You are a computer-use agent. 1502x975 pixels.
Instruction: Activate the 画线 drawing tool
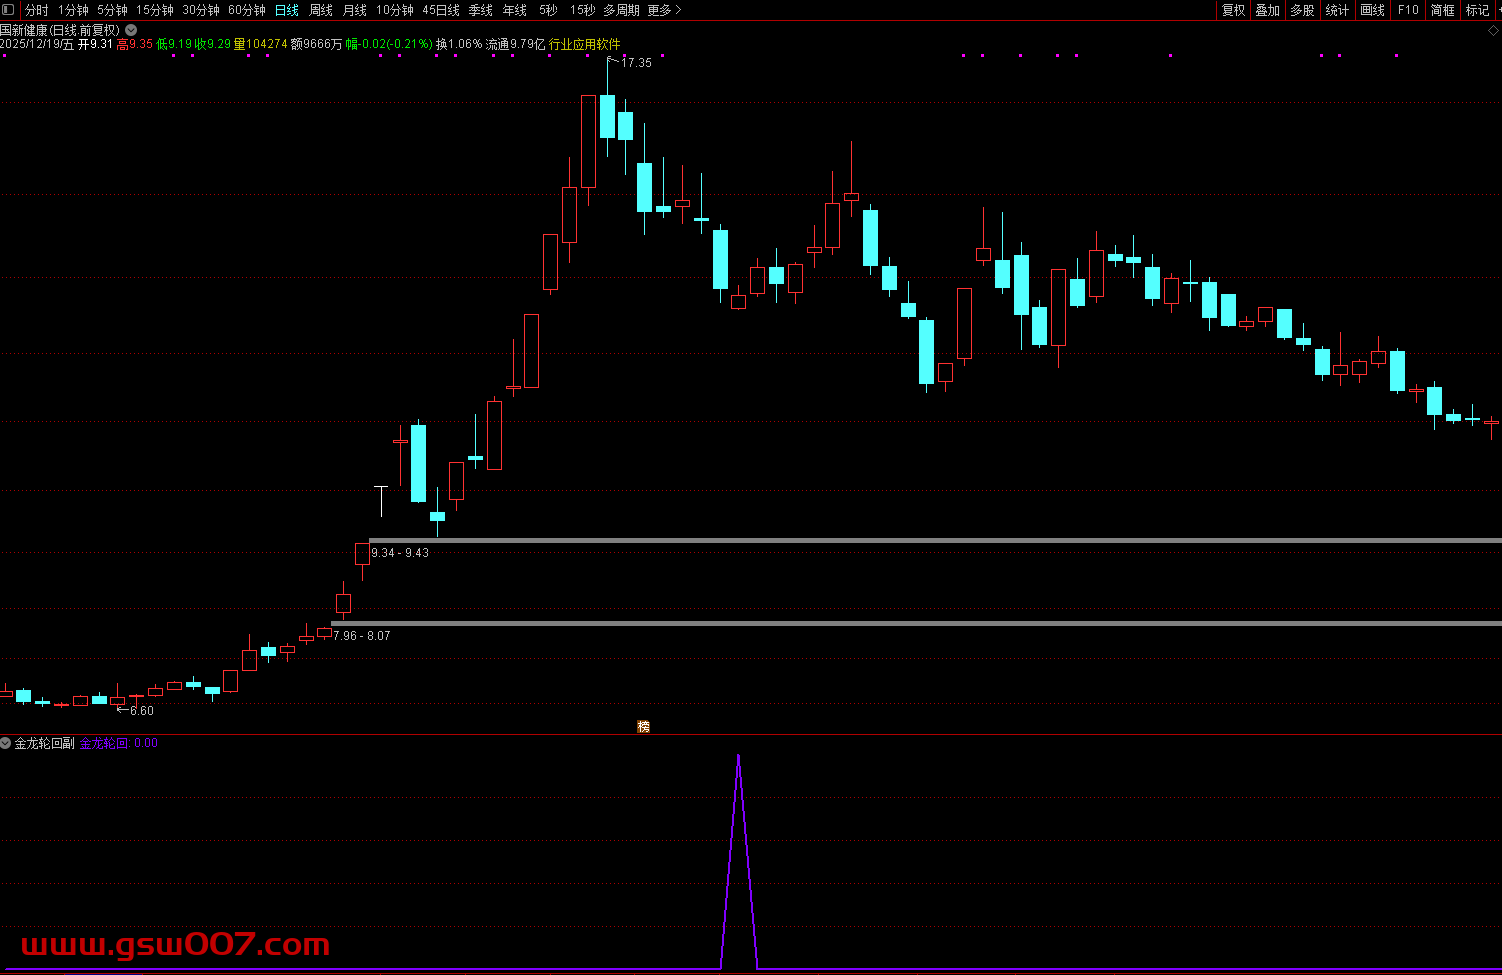click(1373, 10)
